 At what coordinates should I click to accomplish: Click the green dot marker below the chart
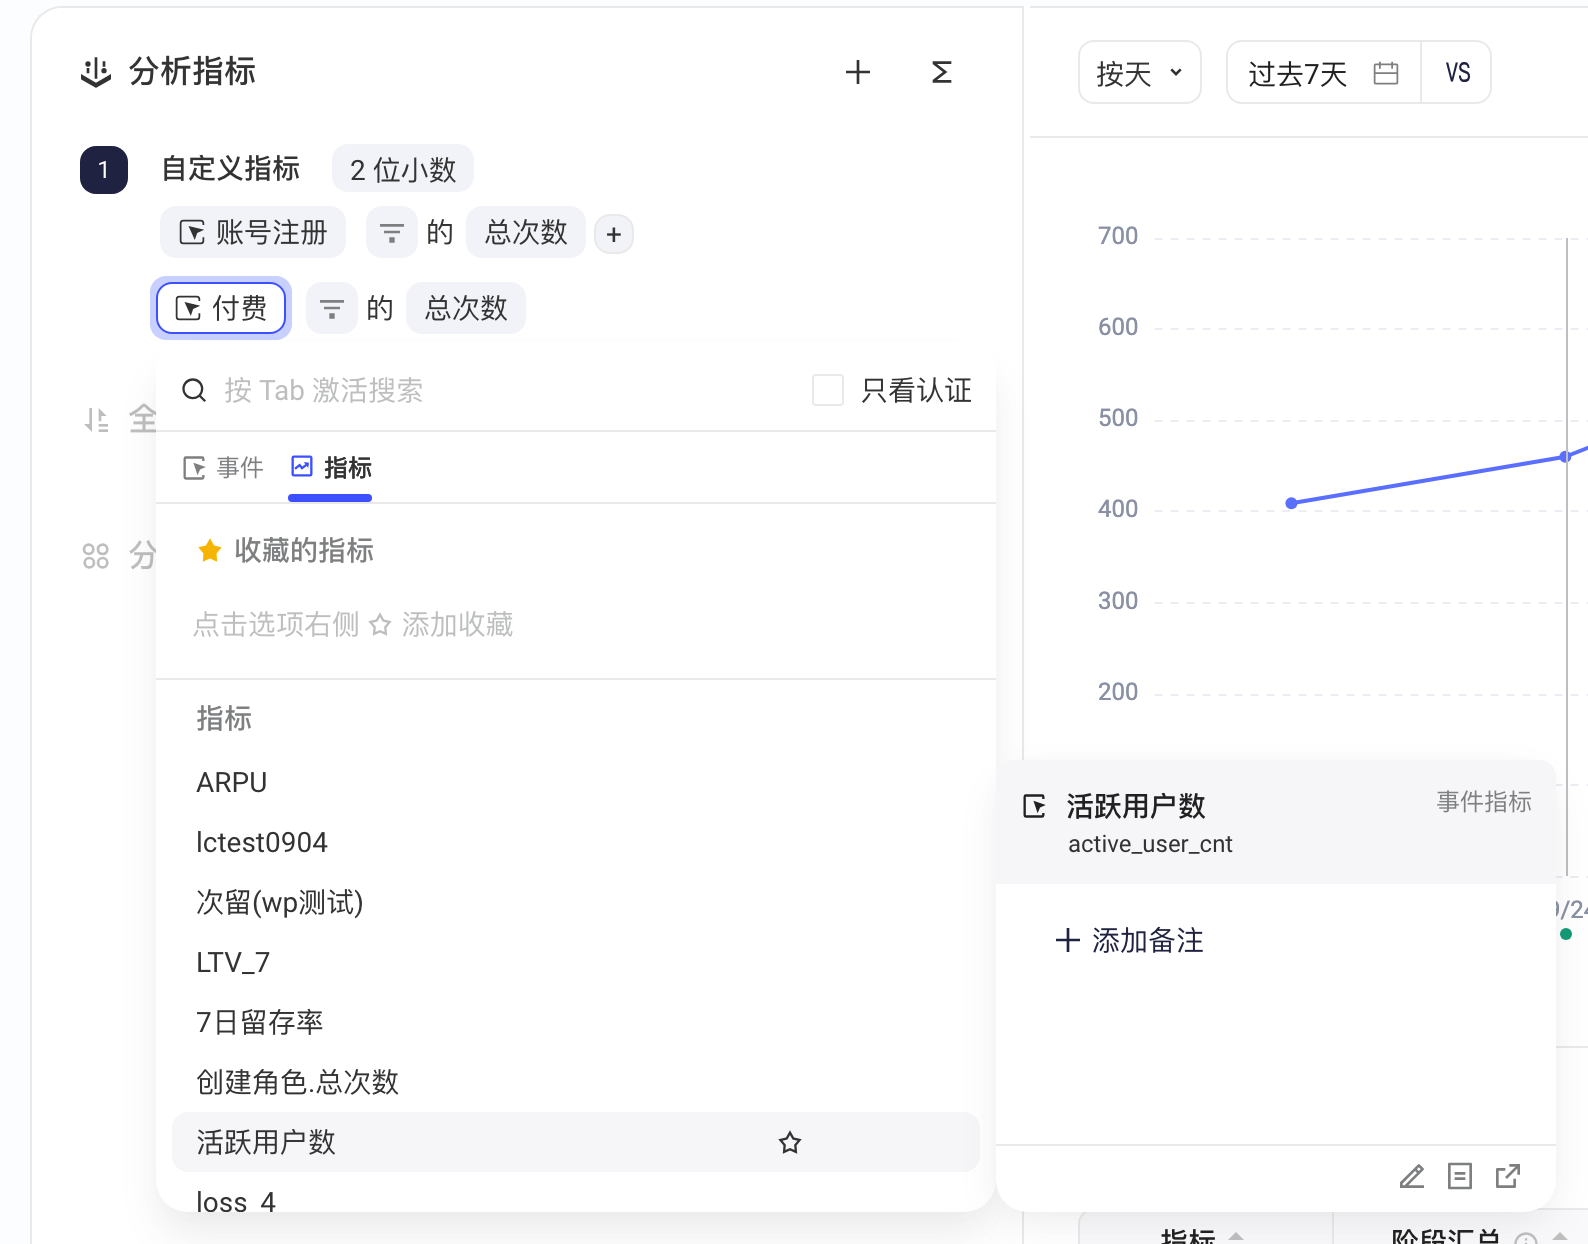1566,934
